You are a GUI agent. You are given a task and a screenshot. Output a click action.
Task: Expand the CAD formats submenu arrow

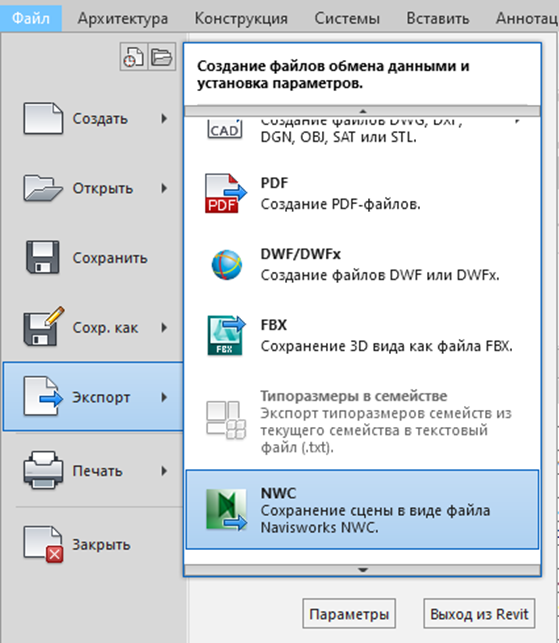point(517,121)
